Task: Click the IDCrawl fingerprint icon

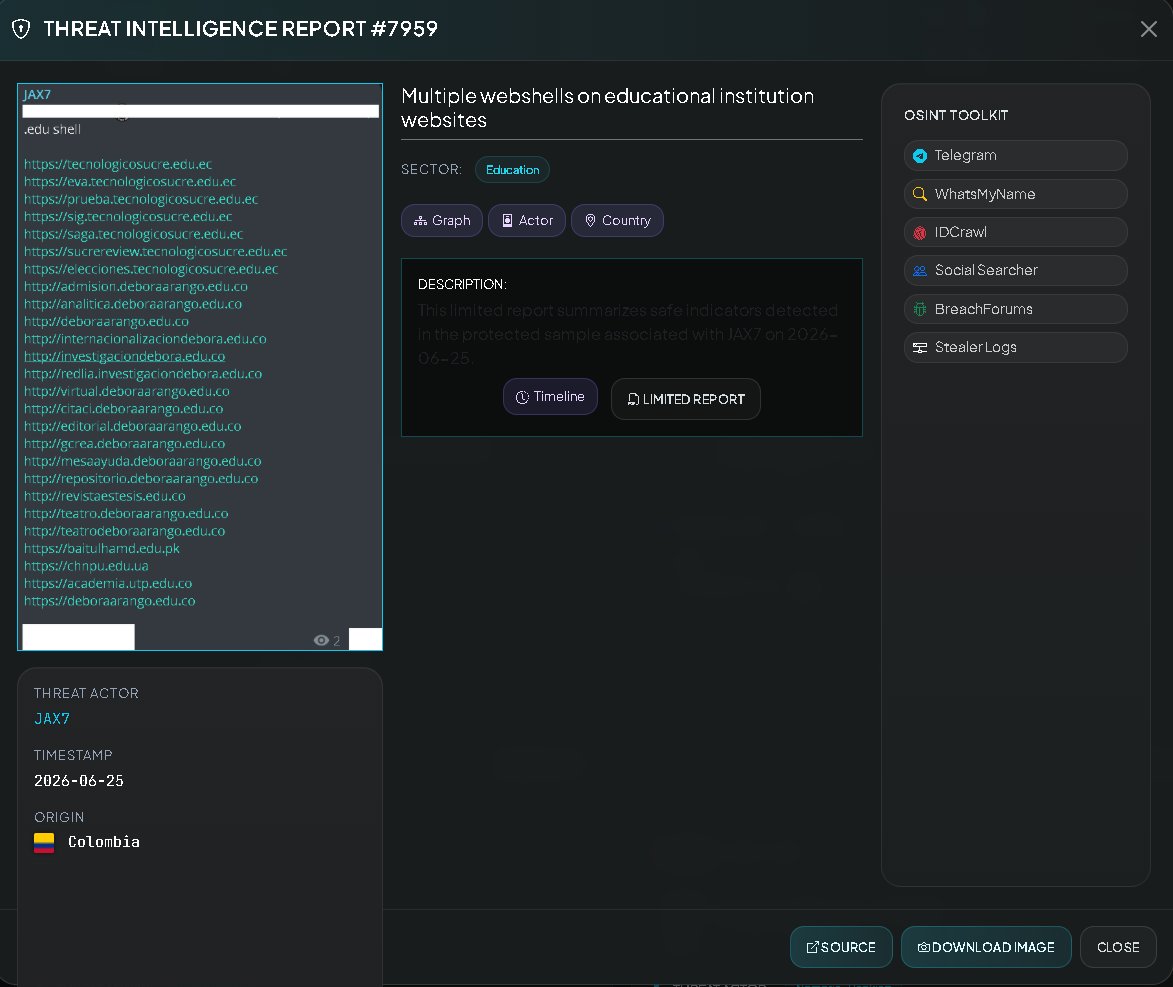Action: coord(920,233)
